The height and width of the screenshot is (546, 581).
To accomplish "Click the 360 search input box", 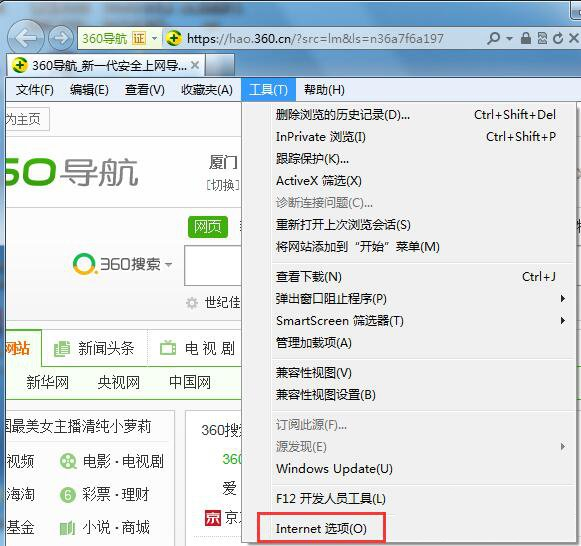I will (213, 265).
